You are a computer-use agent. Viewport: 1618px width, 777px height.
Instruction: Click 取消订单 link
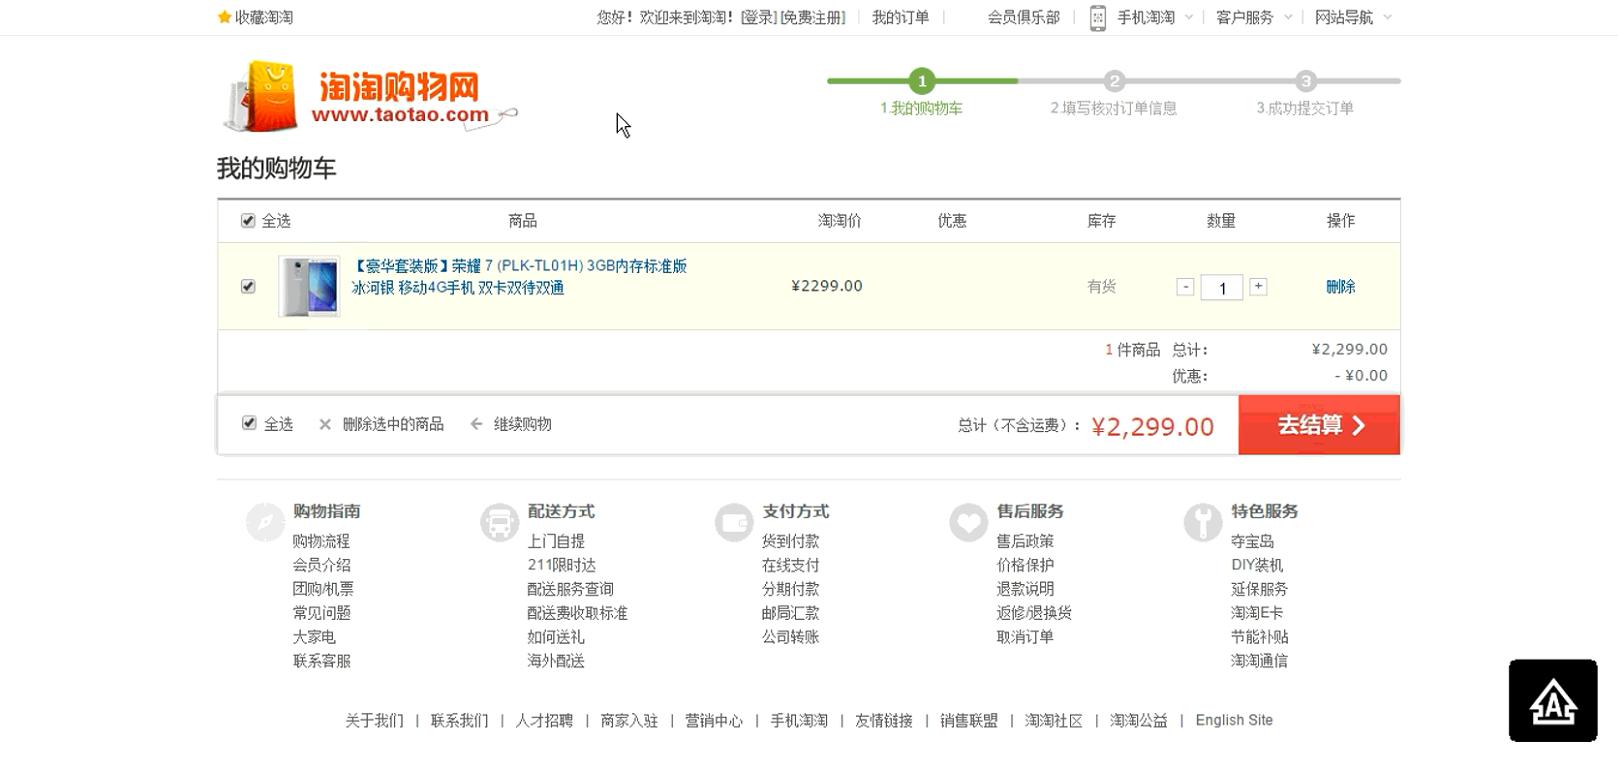1025,637
